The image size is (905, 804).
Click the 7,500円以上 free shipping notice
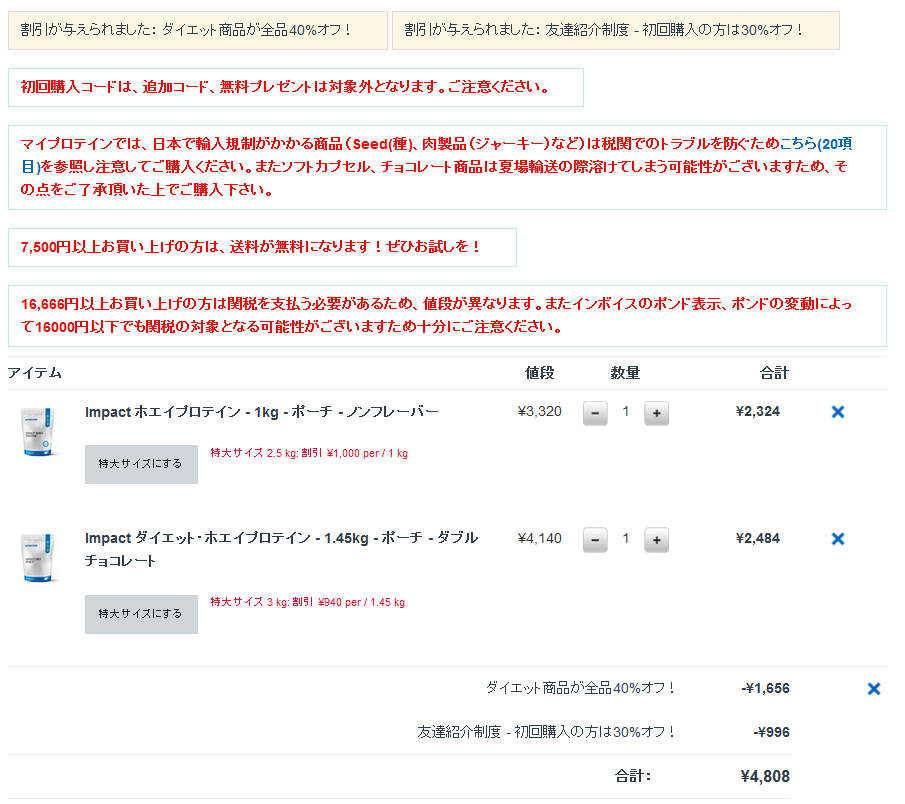(x=262, y=248)
